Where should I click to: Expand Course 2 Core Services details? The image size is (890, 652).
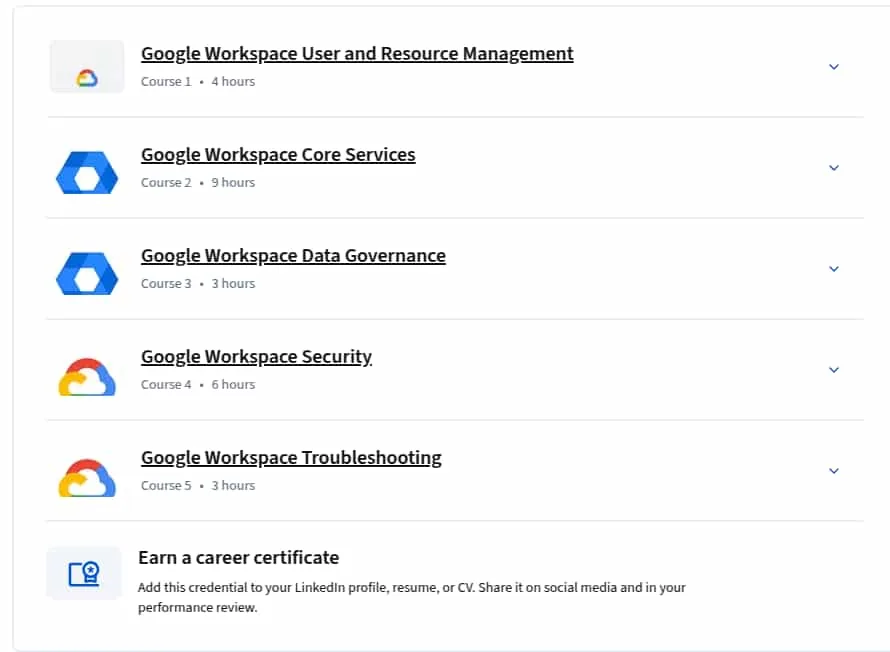tap(834, 168)
